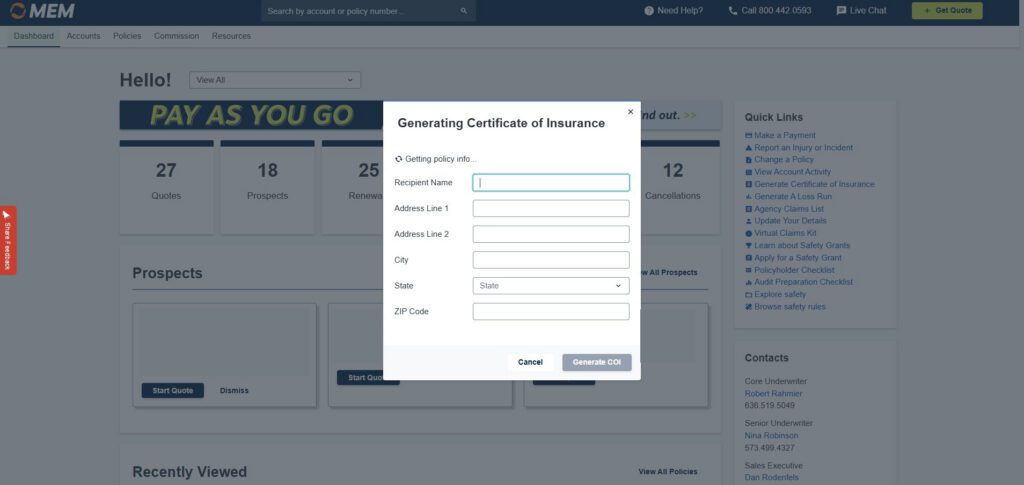Click the MEM logo in header
The height and width of the screenshot is (485, 1024).
pos(42,11)
